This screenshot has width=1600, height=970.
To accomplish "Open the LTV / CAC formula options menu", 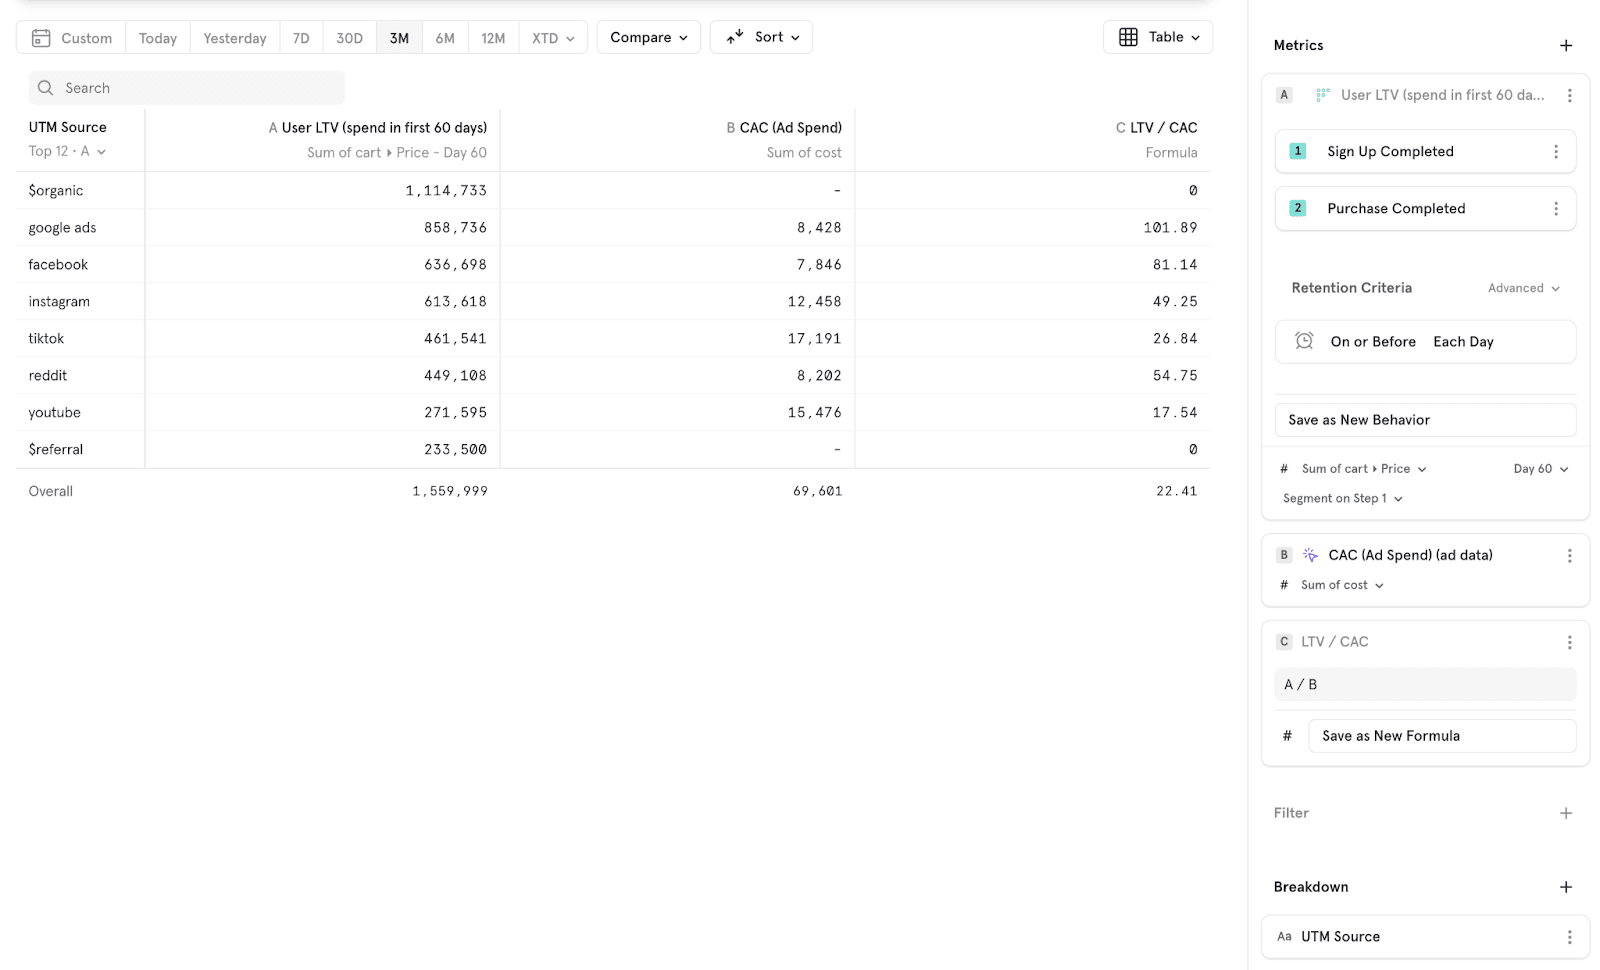I will [1569, 642].
